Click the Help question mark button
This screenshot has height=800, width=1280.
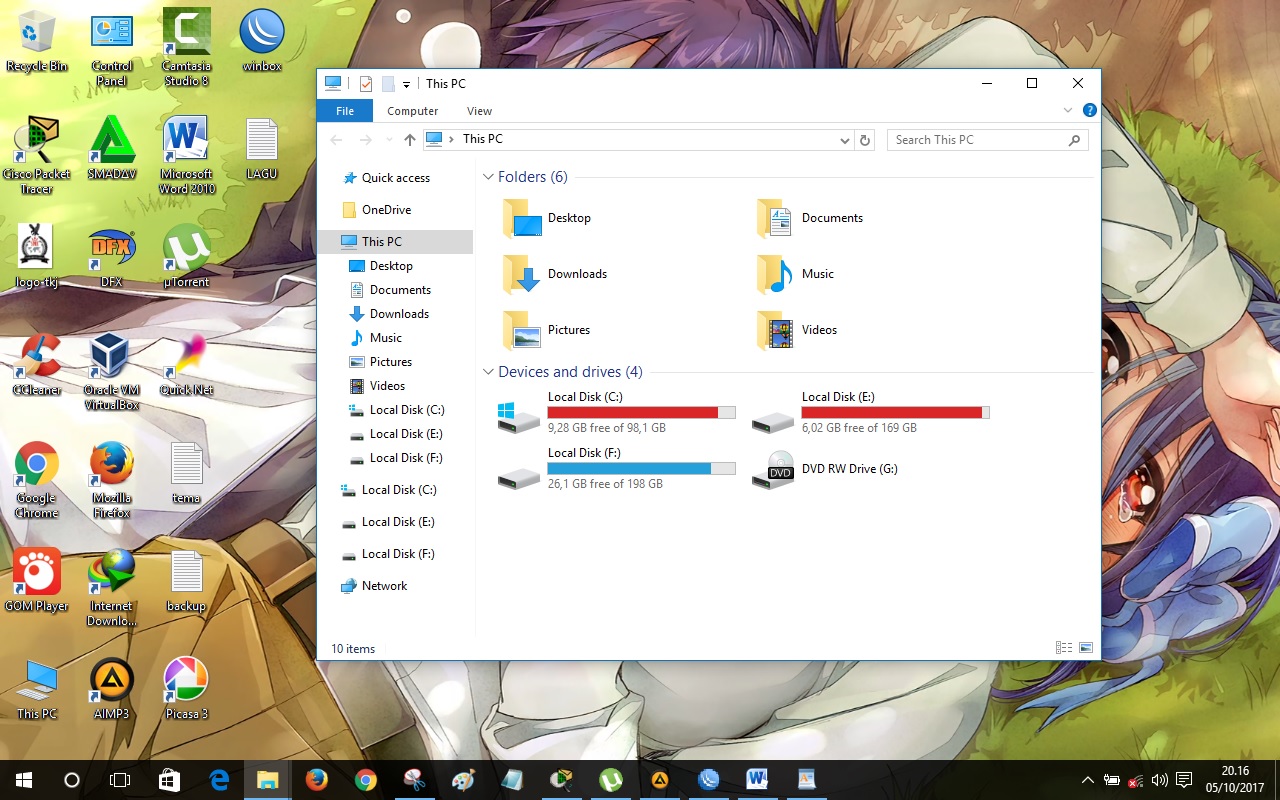pyautogui.click(x=1089, y=110)
